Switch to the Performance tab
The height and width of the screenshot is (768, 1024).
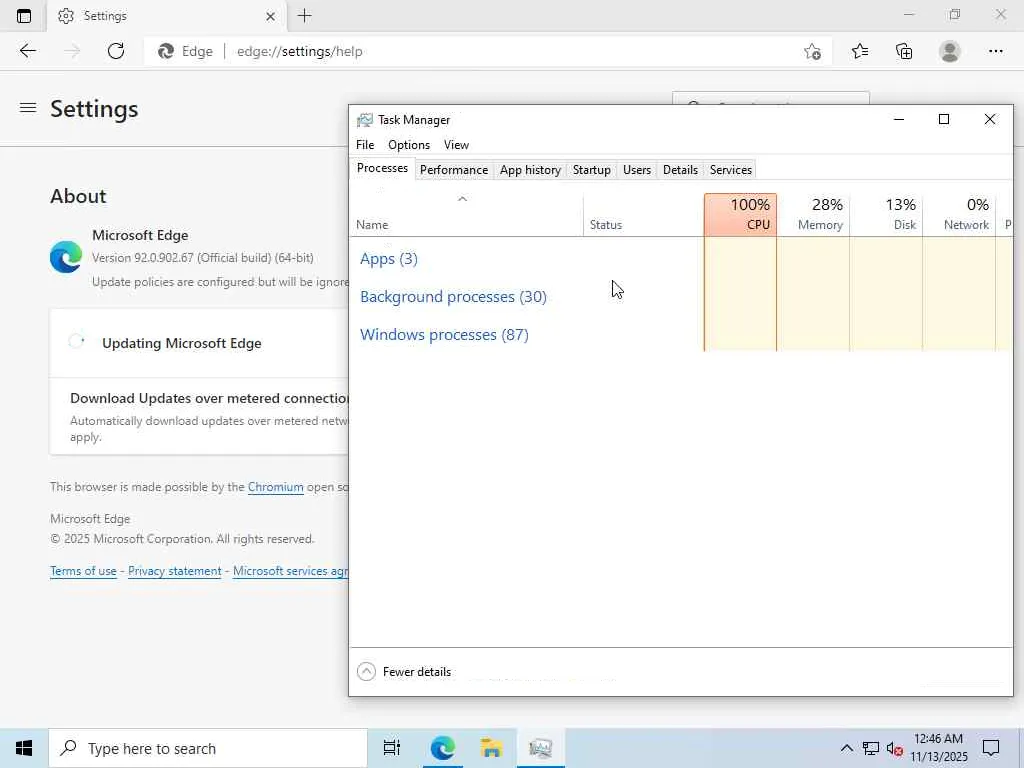454,170
